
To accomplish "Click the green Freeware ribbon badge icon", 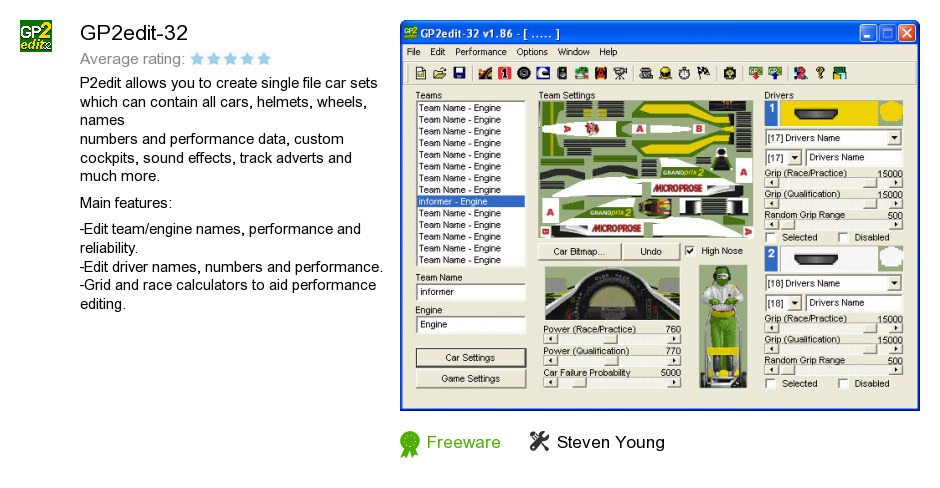I will (x=409, y=444).
